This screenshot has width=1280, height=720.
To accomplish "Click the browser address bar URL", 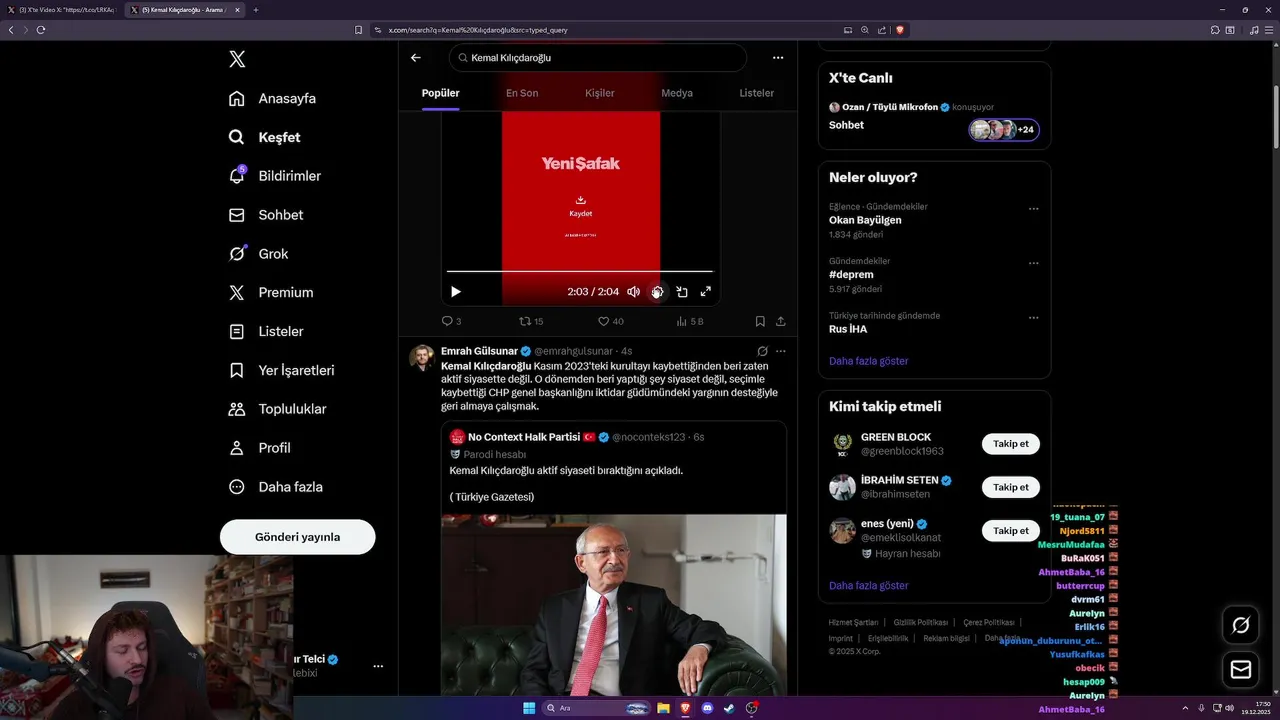I will click(478, 30).
